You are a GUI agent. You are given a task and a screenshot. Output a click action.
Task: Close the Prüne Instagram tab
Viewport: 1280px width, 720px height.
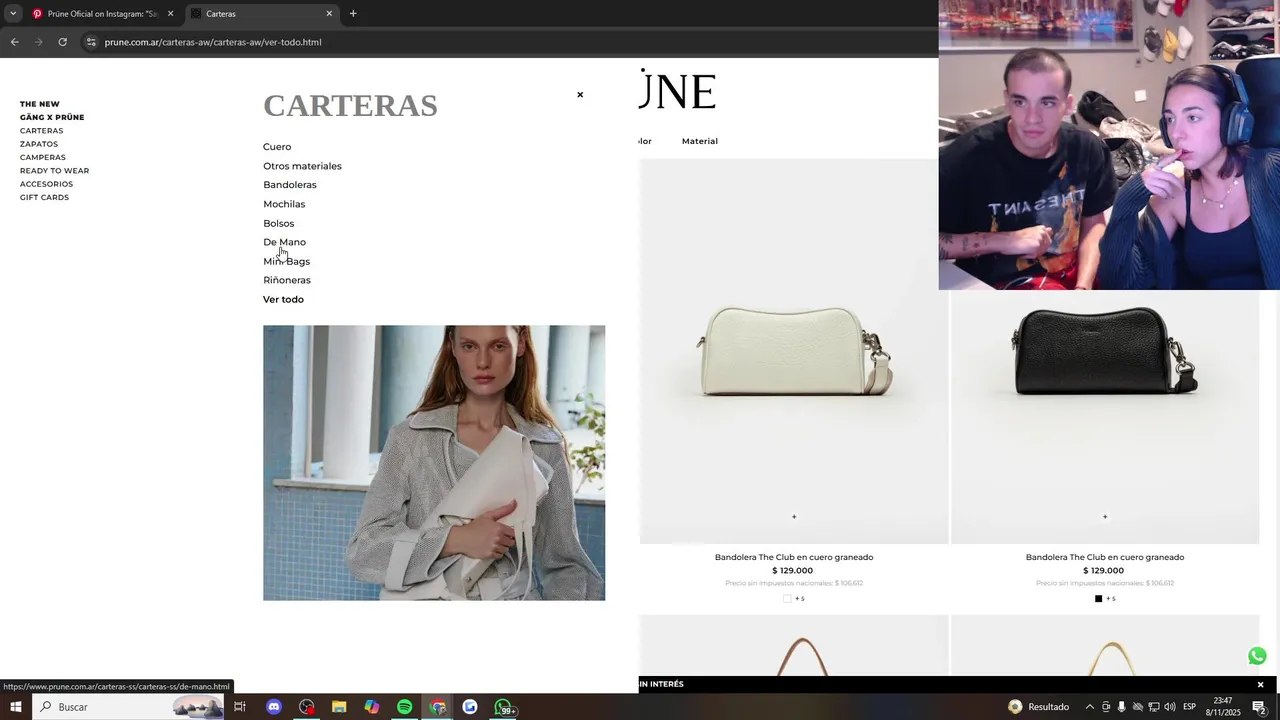pos(170,14)
